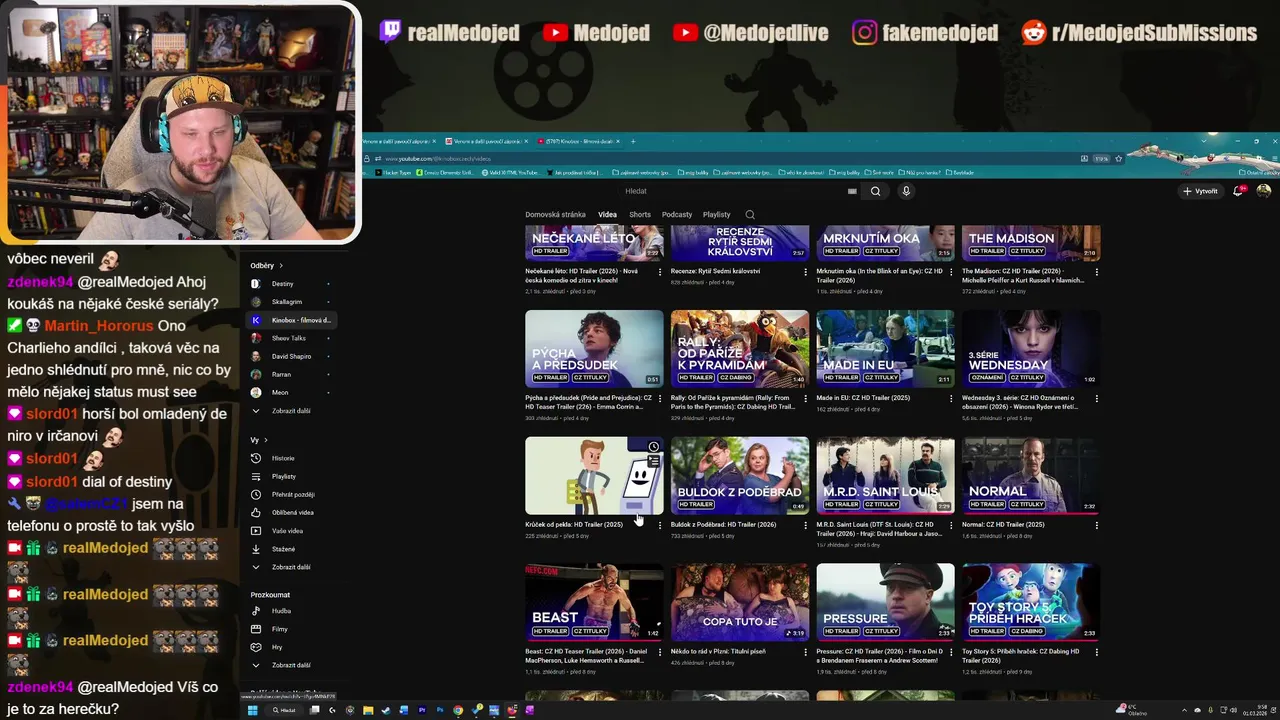This screenshot has width=1280, height=720.
Task: Expand Zobrazit další under Prozkoumat
Action: point(290,665)
